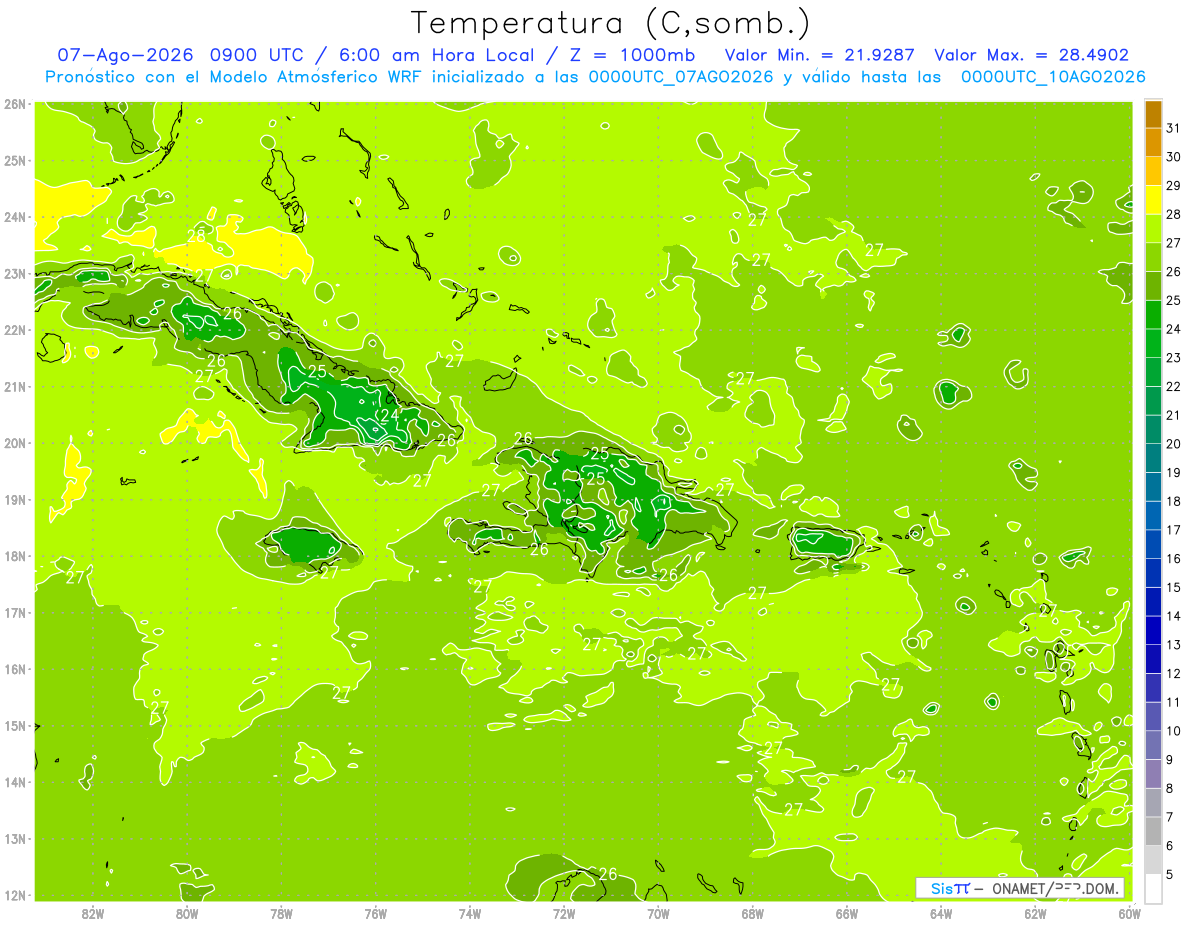Click the "82W" longitude axis label
The height and width of the screenshot is (927, 1200).
tap(93, 913)
